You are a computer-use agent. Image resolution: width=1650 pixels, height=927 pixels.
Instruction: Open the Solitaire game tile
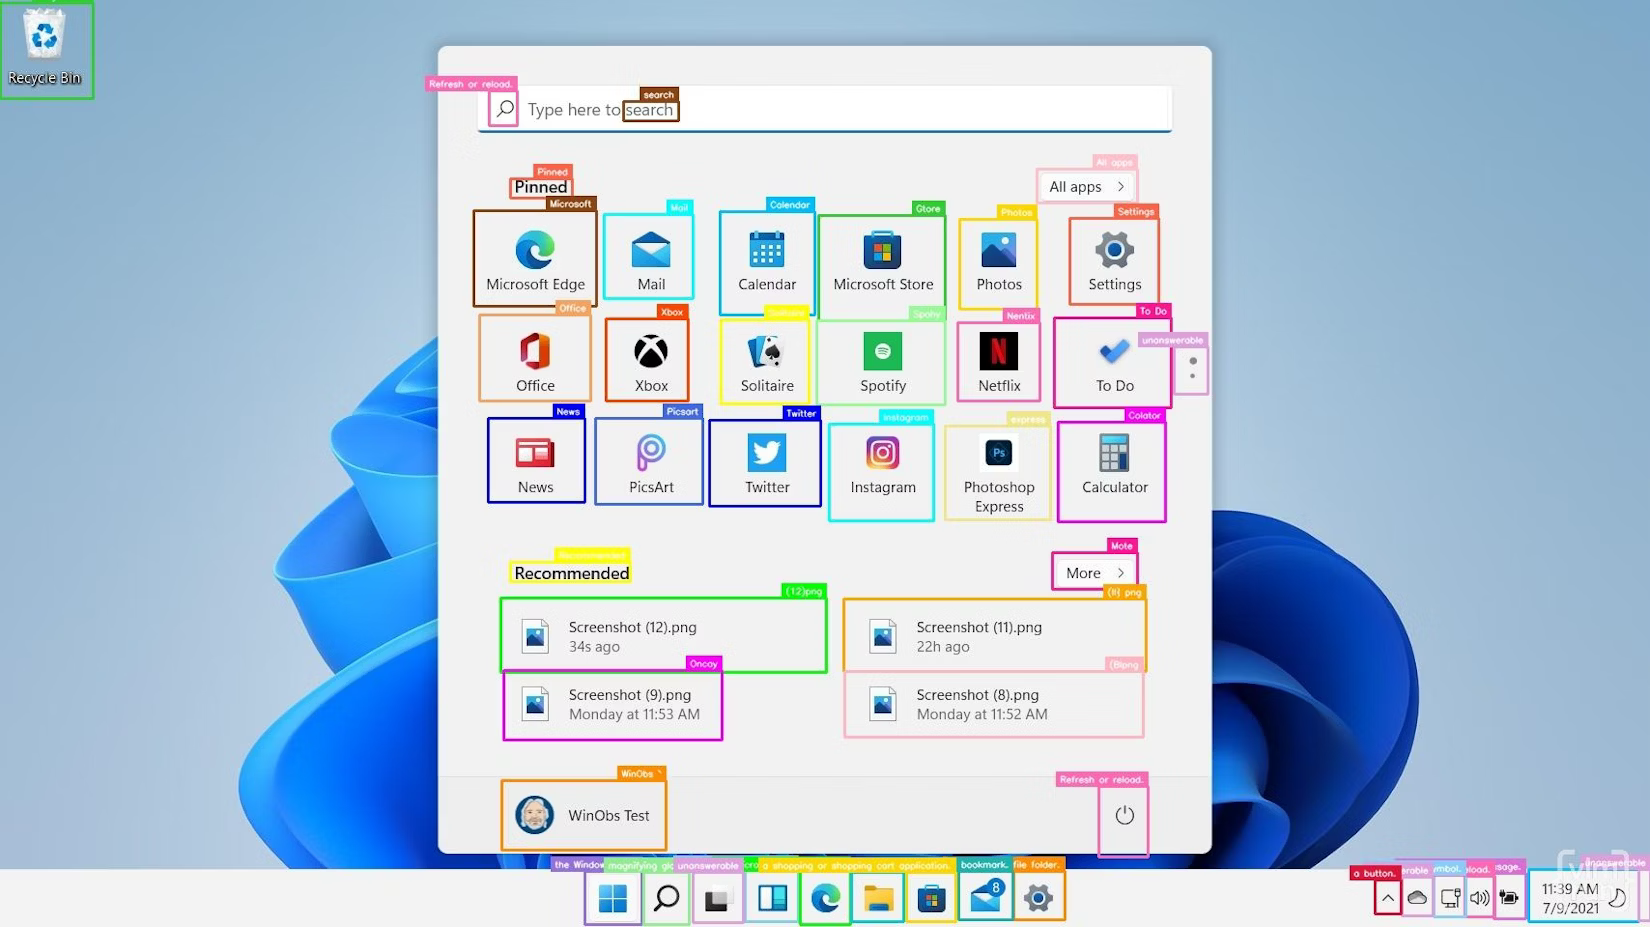[766, 361]
